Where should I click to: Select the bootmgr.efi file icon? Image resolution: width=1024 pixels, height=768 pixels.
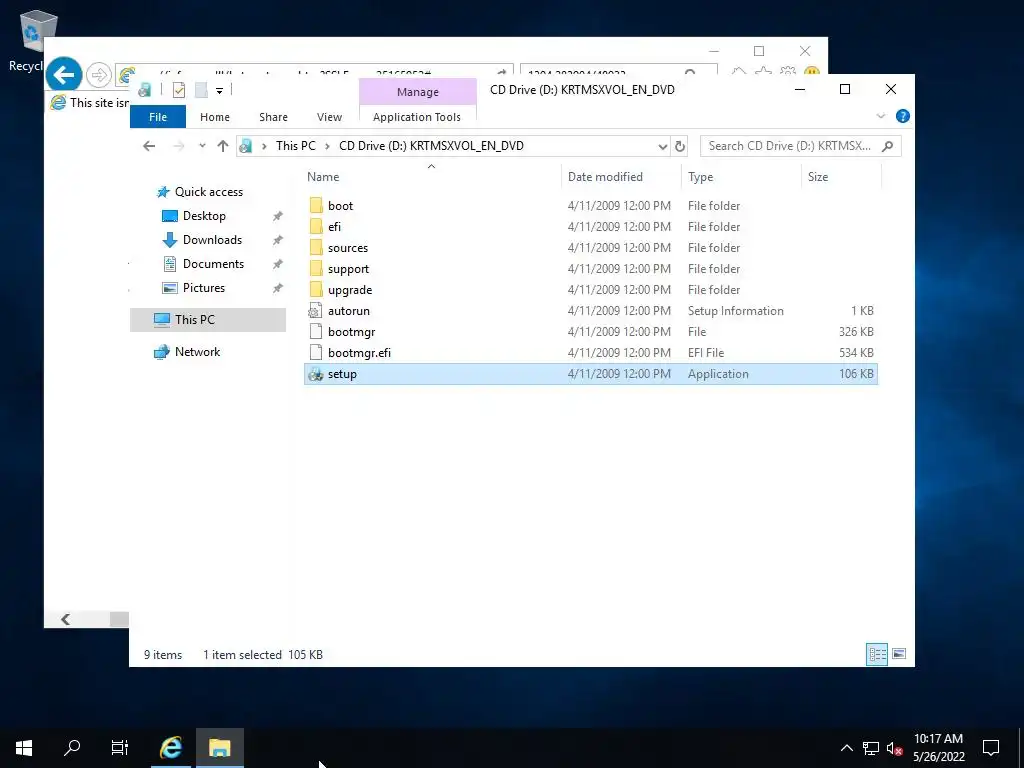point(316,353)
